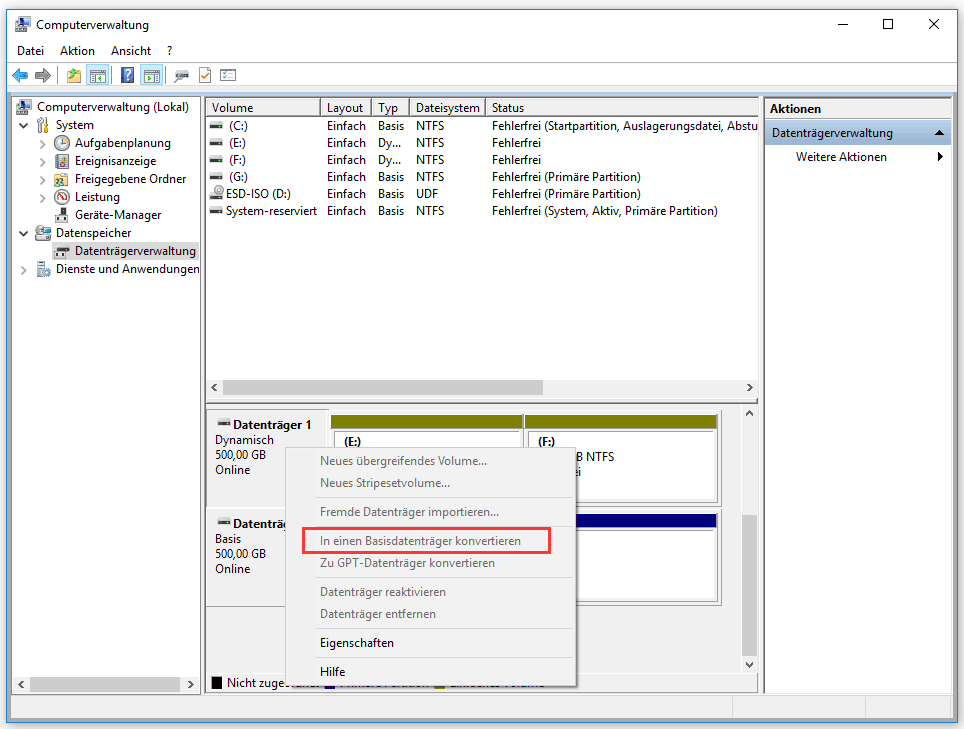
Task: Select the Ereignisanzeige icon in tree
Action: coord(62,161)
